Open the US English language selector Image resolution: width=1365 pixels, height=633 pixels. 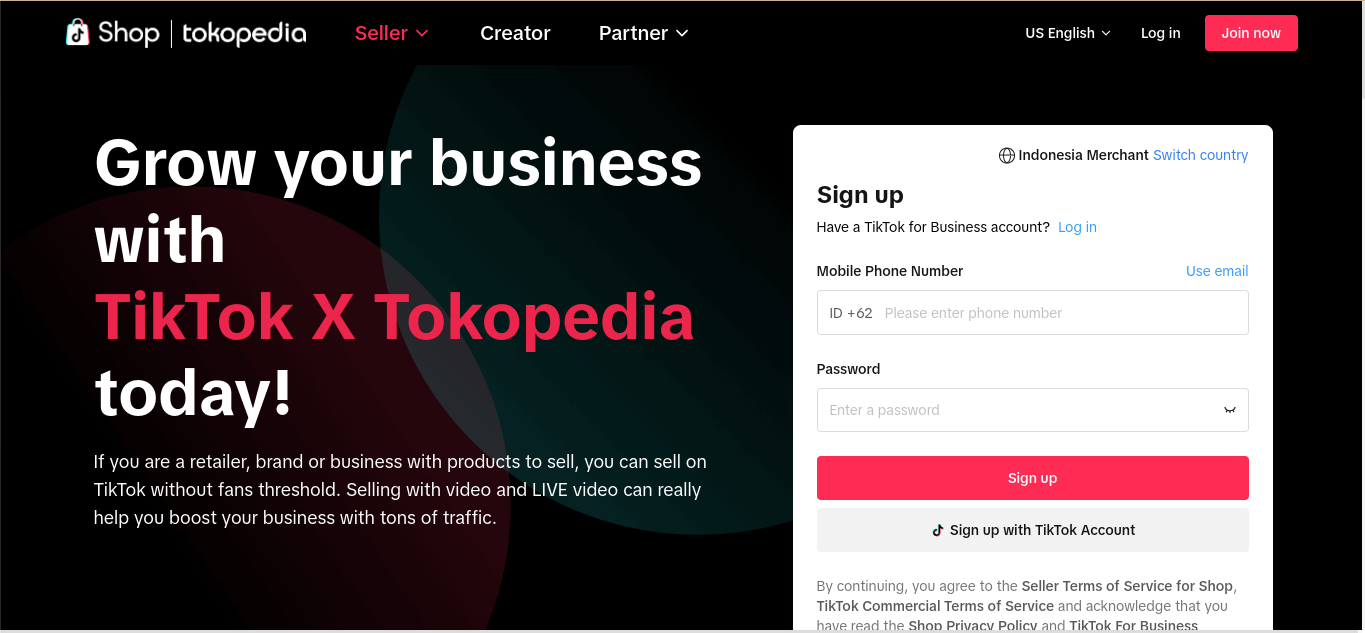pos(1068,33)
